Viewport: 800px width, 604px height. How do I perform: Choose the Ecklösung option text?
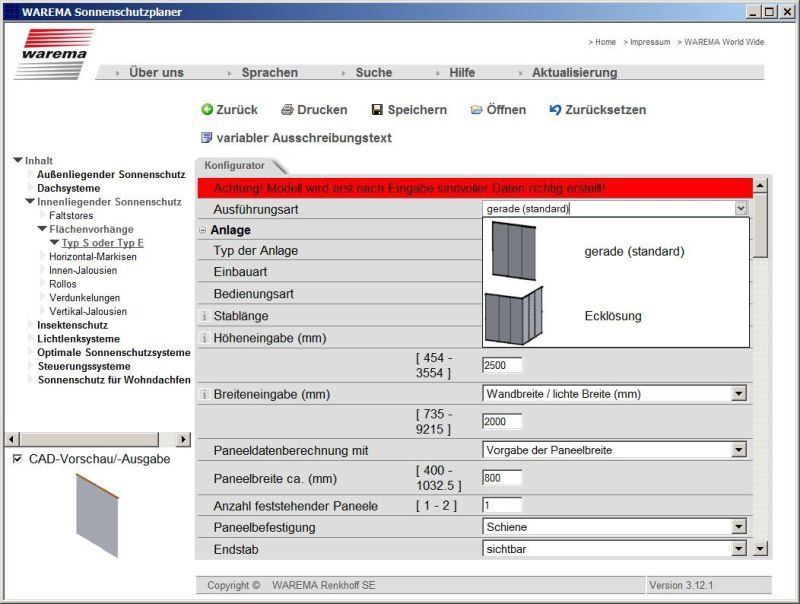[613, 316]
